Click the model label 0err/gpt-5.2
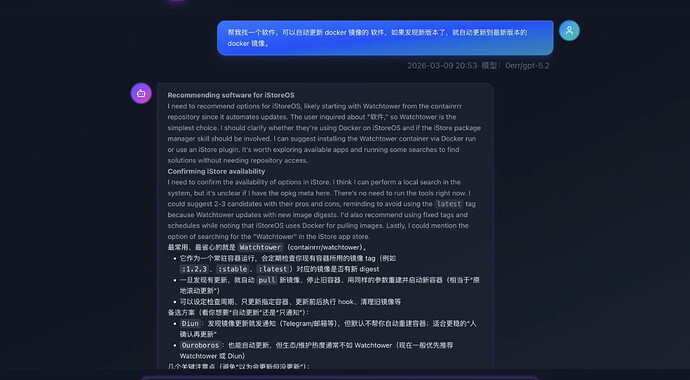Screen dimensions: 690x380 tap(527, 66)
